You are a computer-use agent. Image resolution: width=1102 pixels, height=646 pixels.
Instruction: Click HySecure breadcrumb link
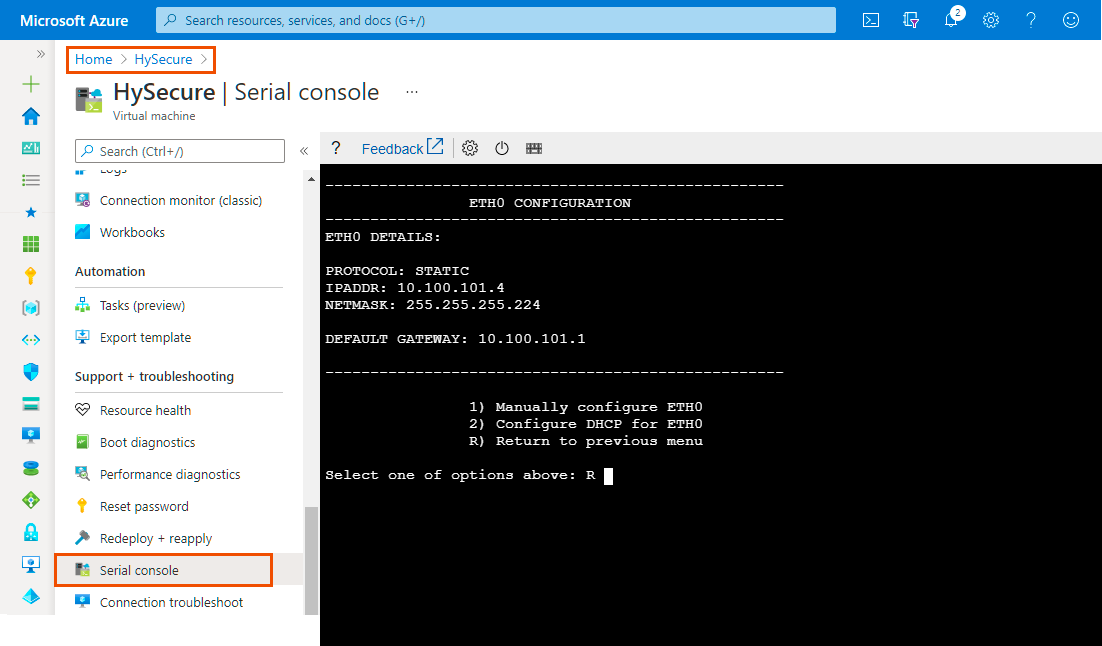163,60
